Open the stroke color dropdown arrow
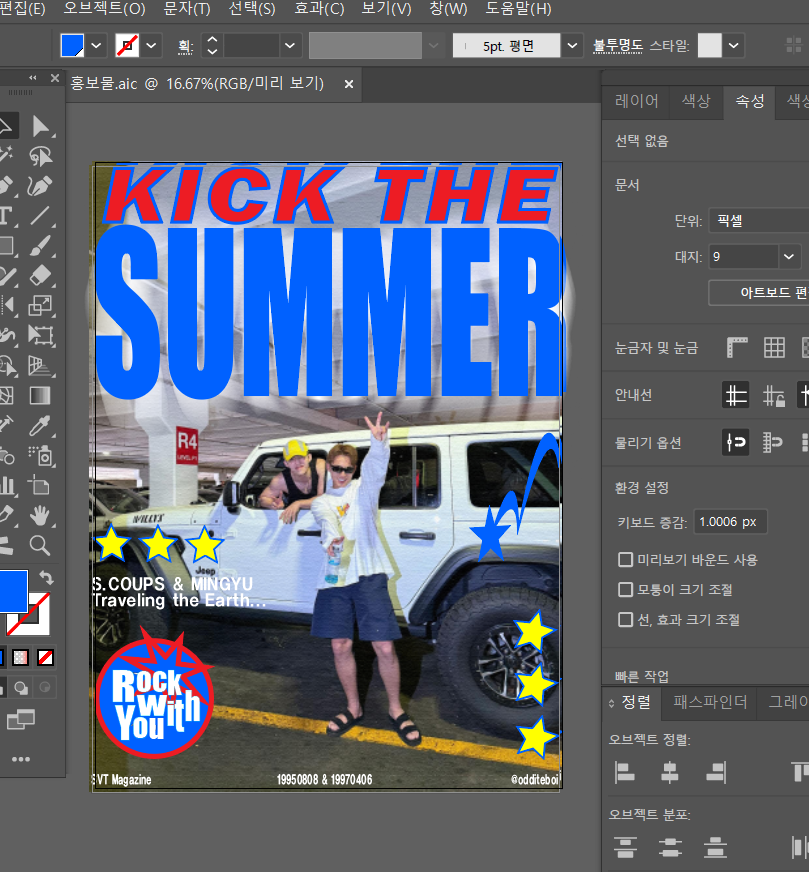This screenshot has width=809, height=872. tap(151, 46)
